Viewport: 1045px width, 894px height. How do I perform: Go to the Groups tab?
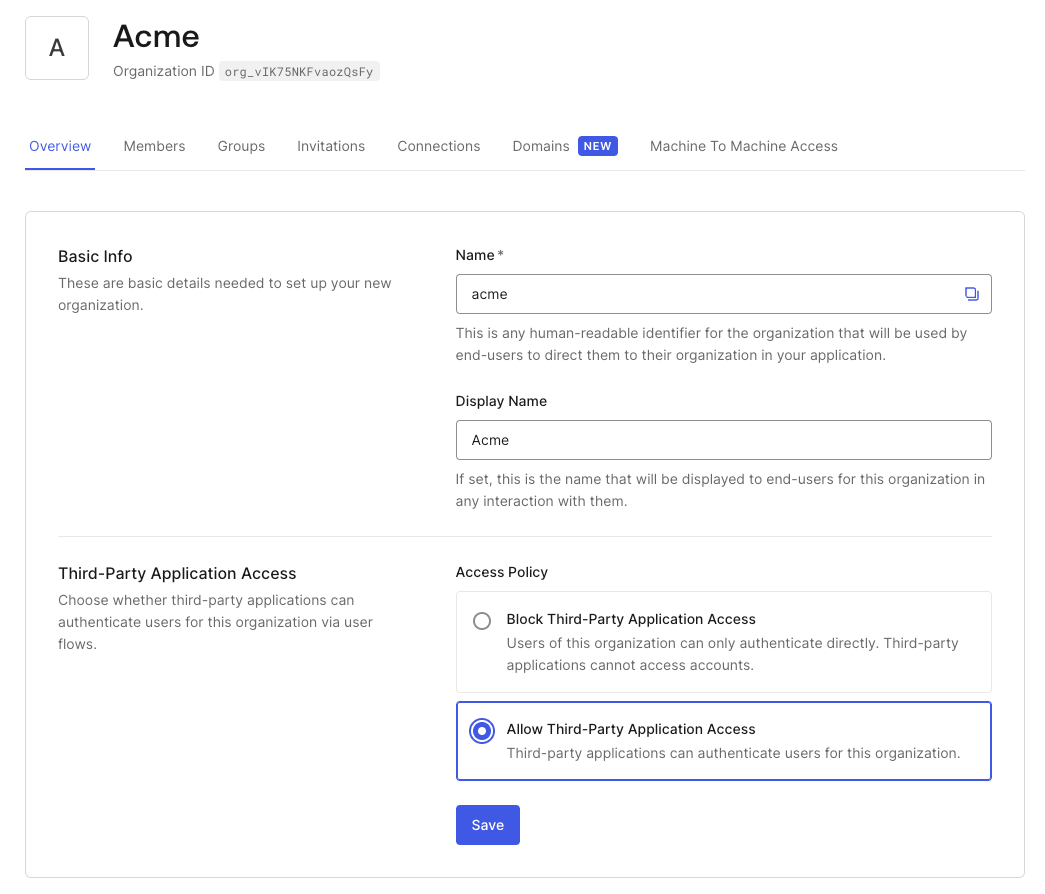point(241,146)
